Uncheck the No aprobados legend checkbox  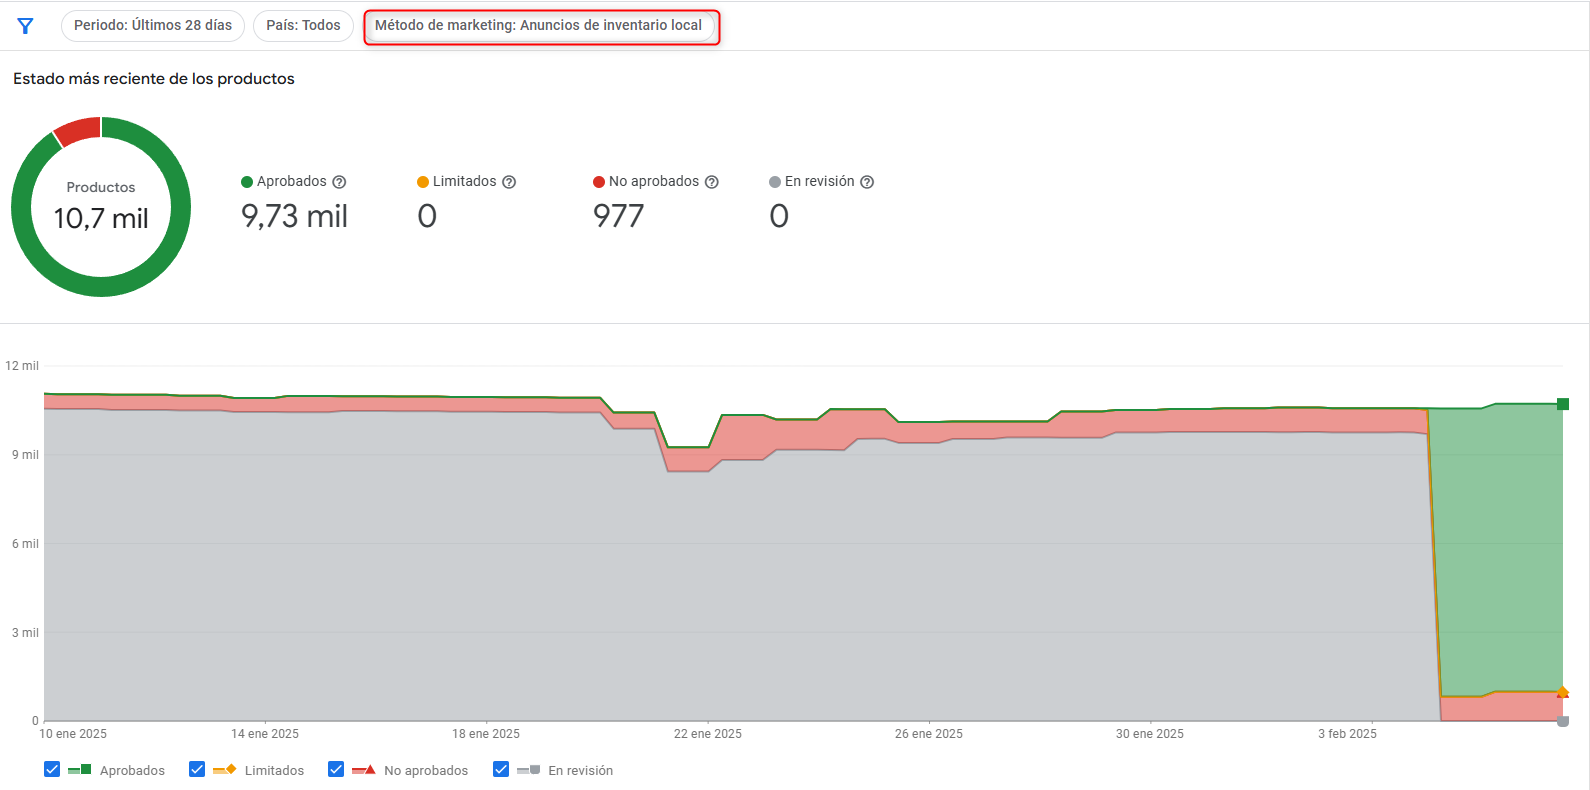(336, 769)
